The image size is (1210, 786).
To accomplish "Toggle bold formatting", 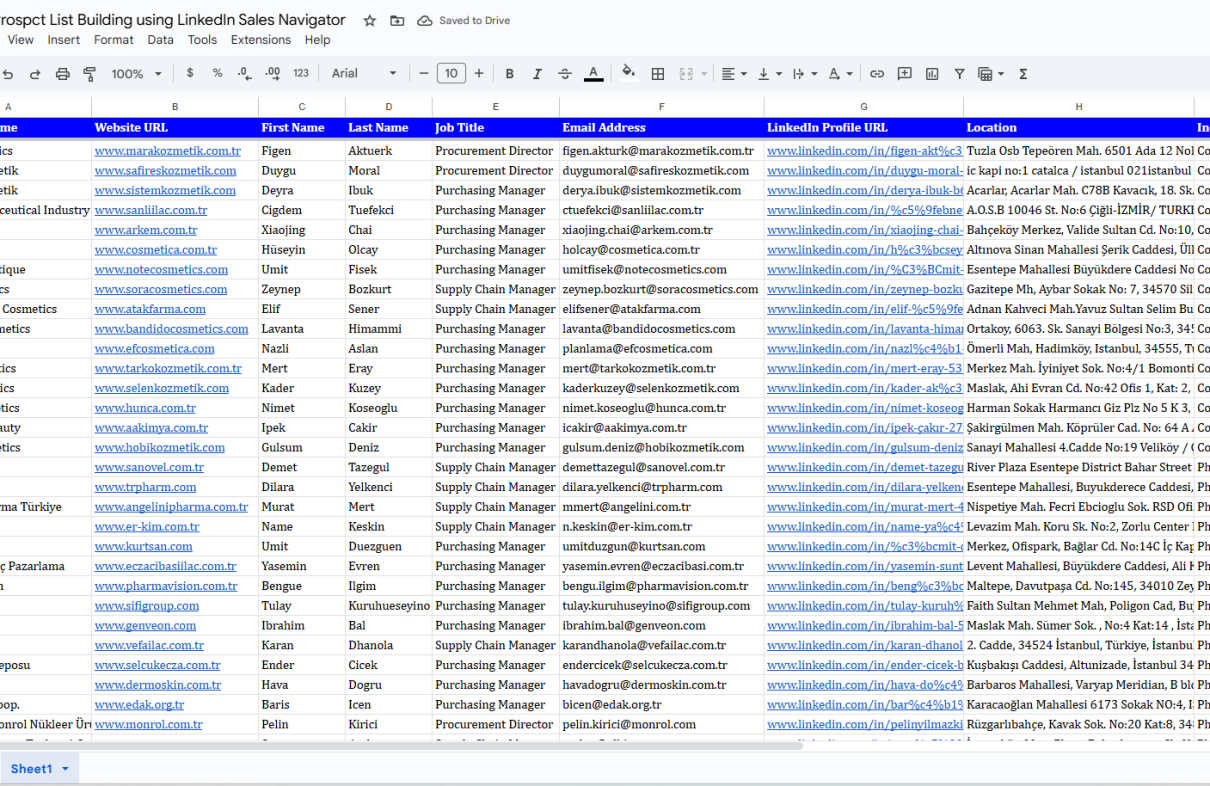I will pos(510,74).
